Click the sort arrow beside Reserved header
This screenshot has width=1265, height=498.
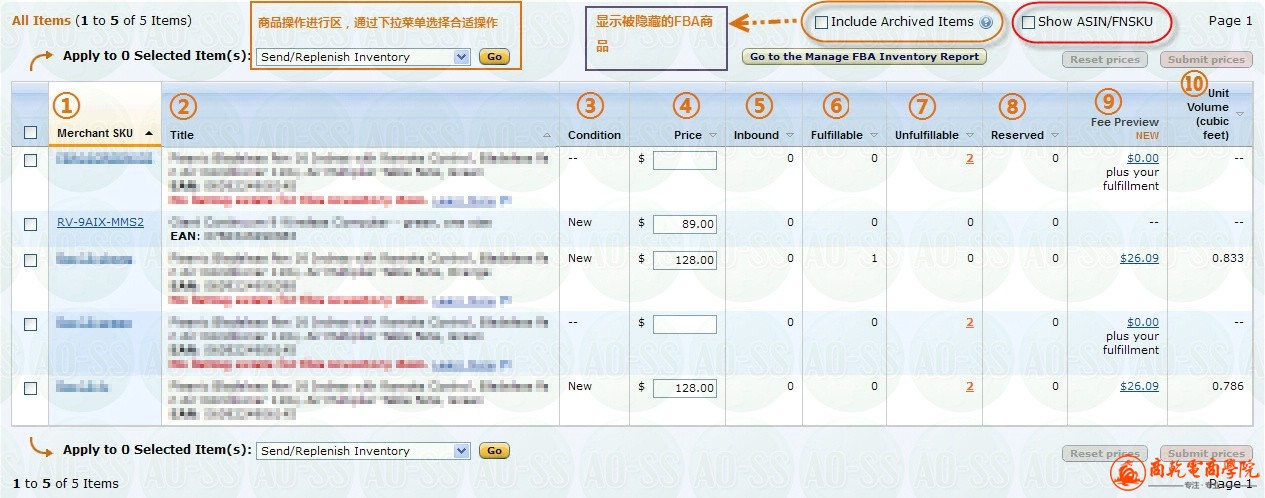(1054, 135)
